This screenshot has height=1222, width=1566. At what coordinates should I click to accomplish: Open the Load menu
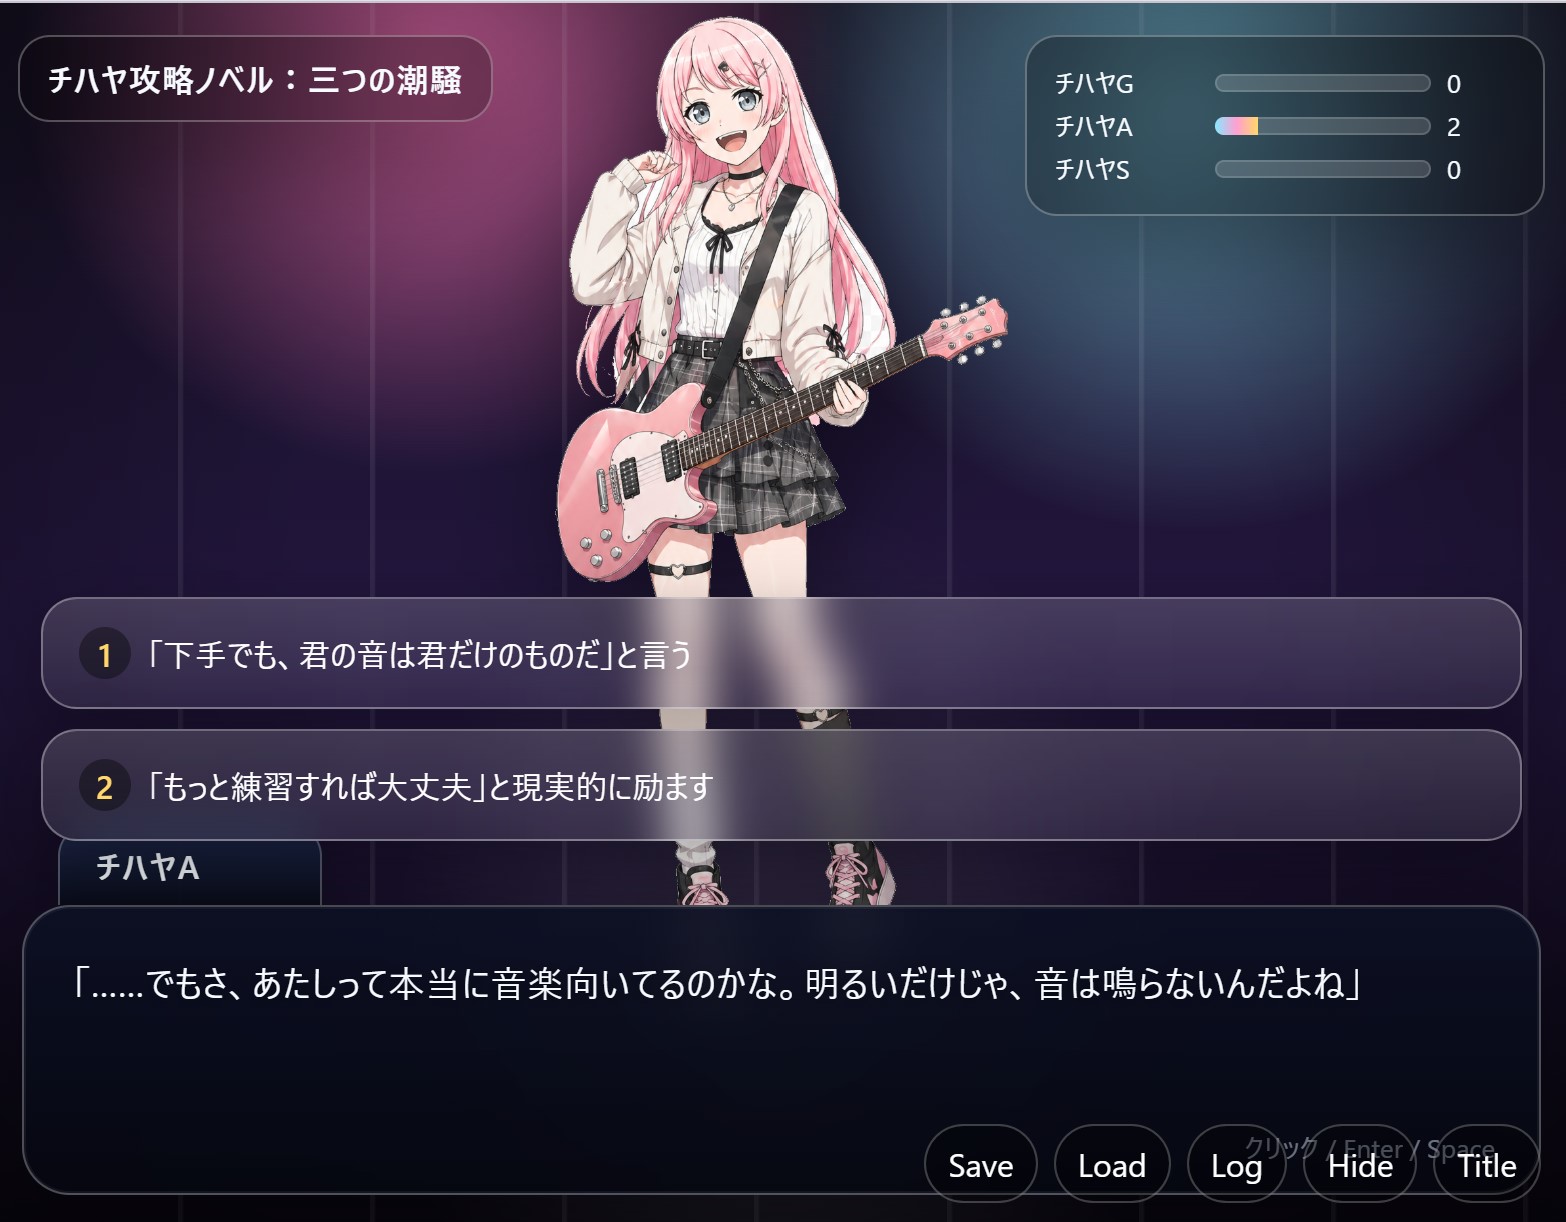click(1112, 1165)
